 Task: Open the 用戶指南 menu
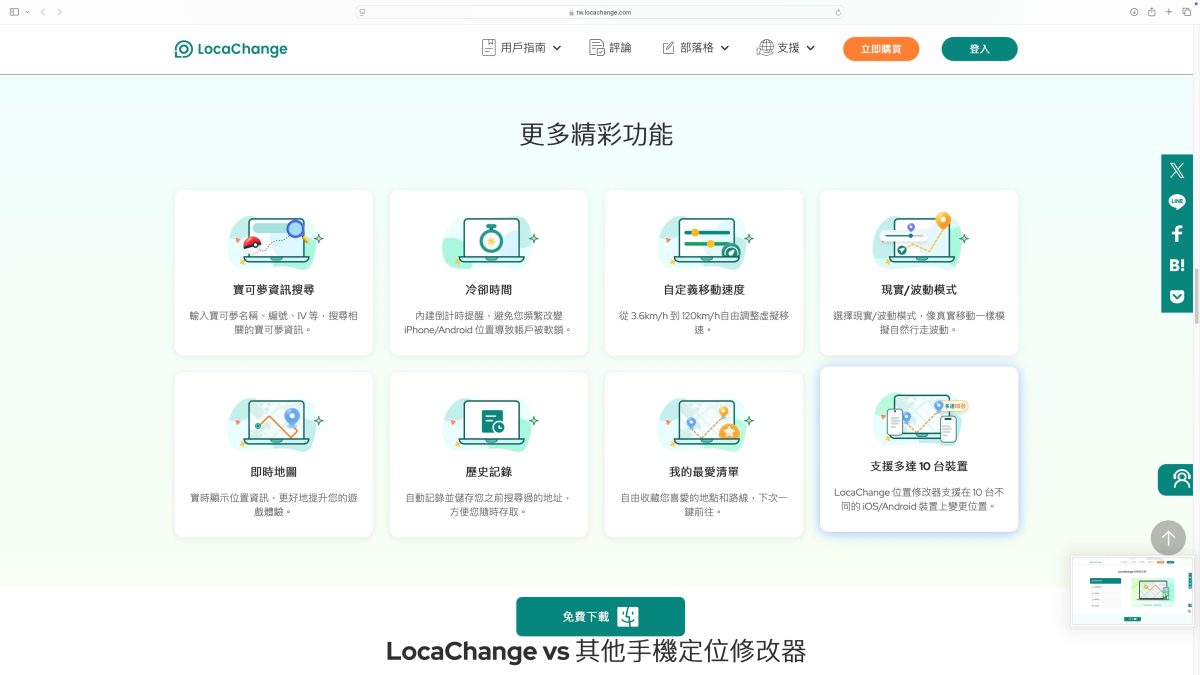coord(521,48)
